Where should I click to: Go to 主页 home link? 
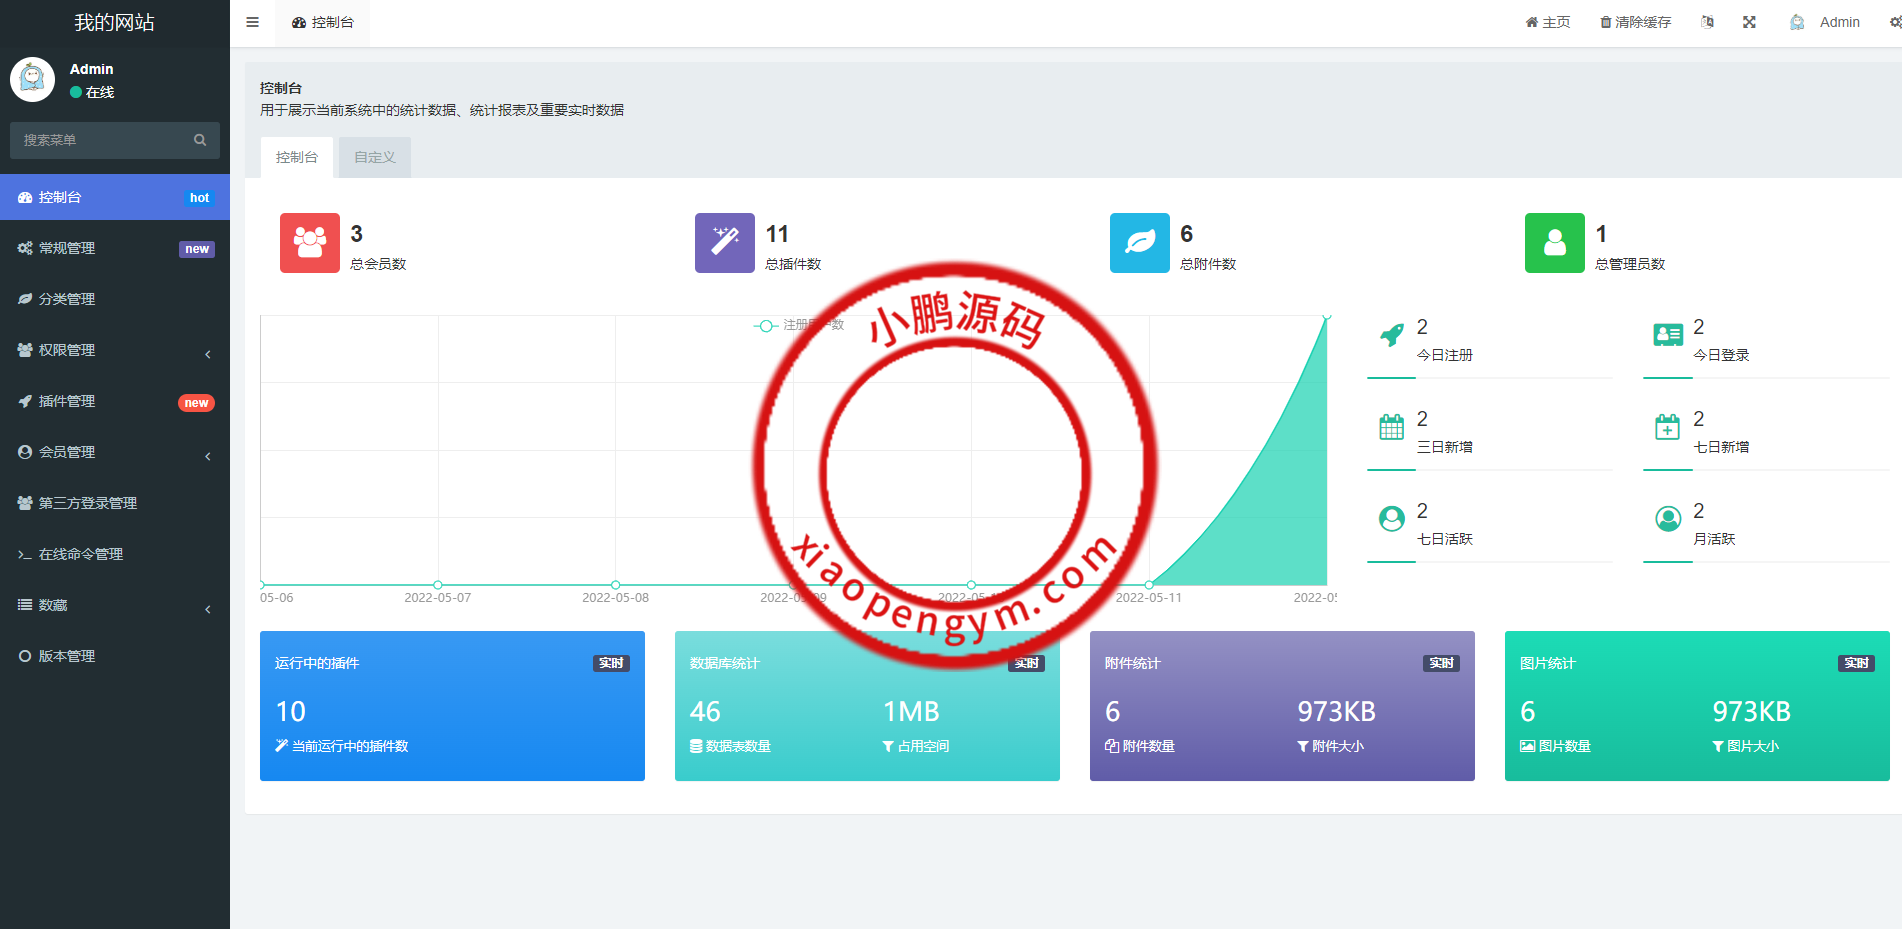point(1547,22)
